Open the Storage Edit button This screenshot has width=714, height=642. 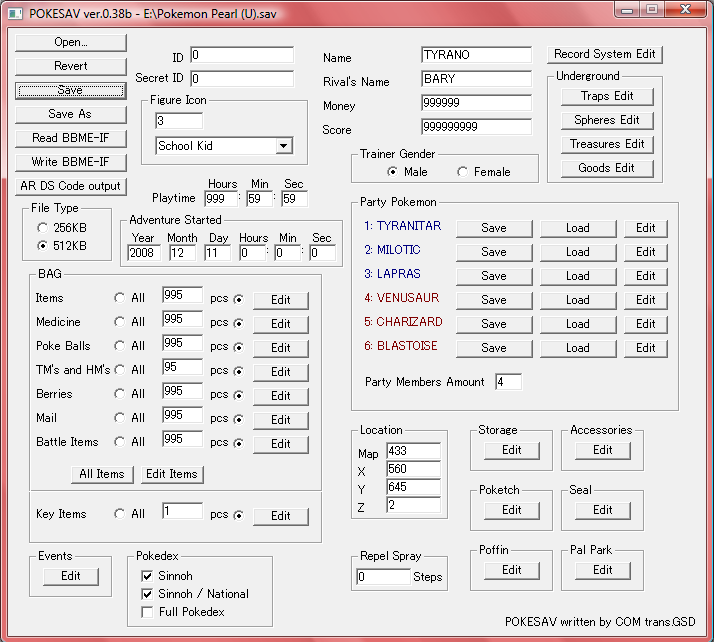[x=511, y=450]
